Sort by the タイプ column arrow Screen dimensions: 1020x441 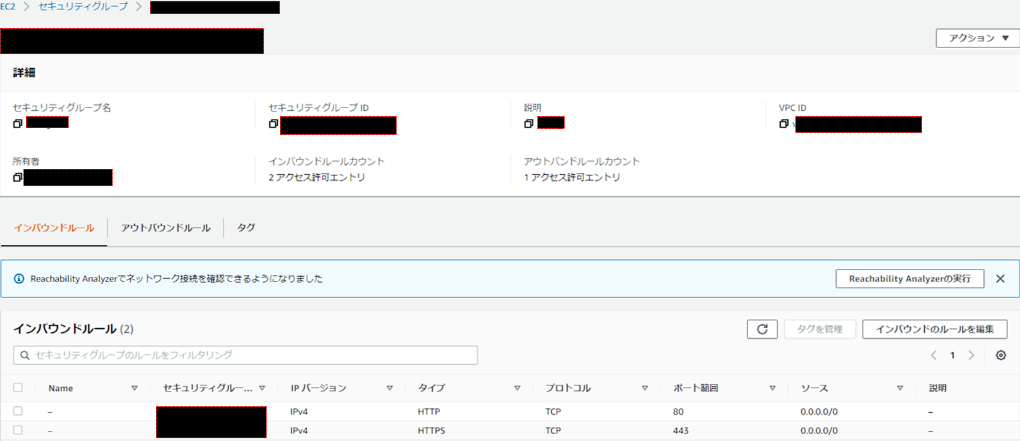517,388
